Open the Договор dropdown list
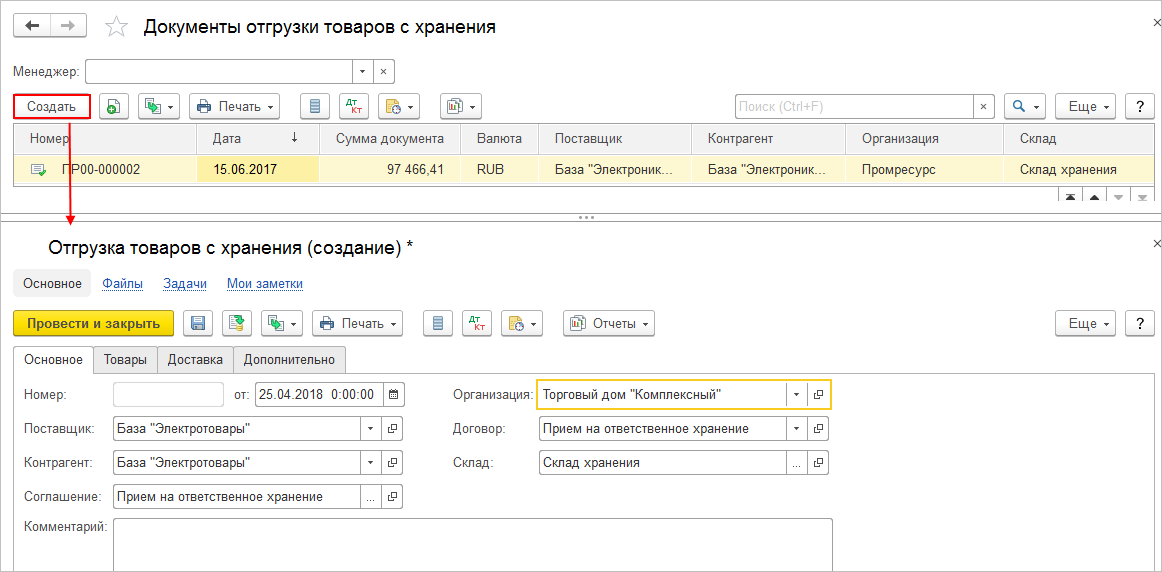The height and width of the screenshot is (572, 1162). coord(796,429)
